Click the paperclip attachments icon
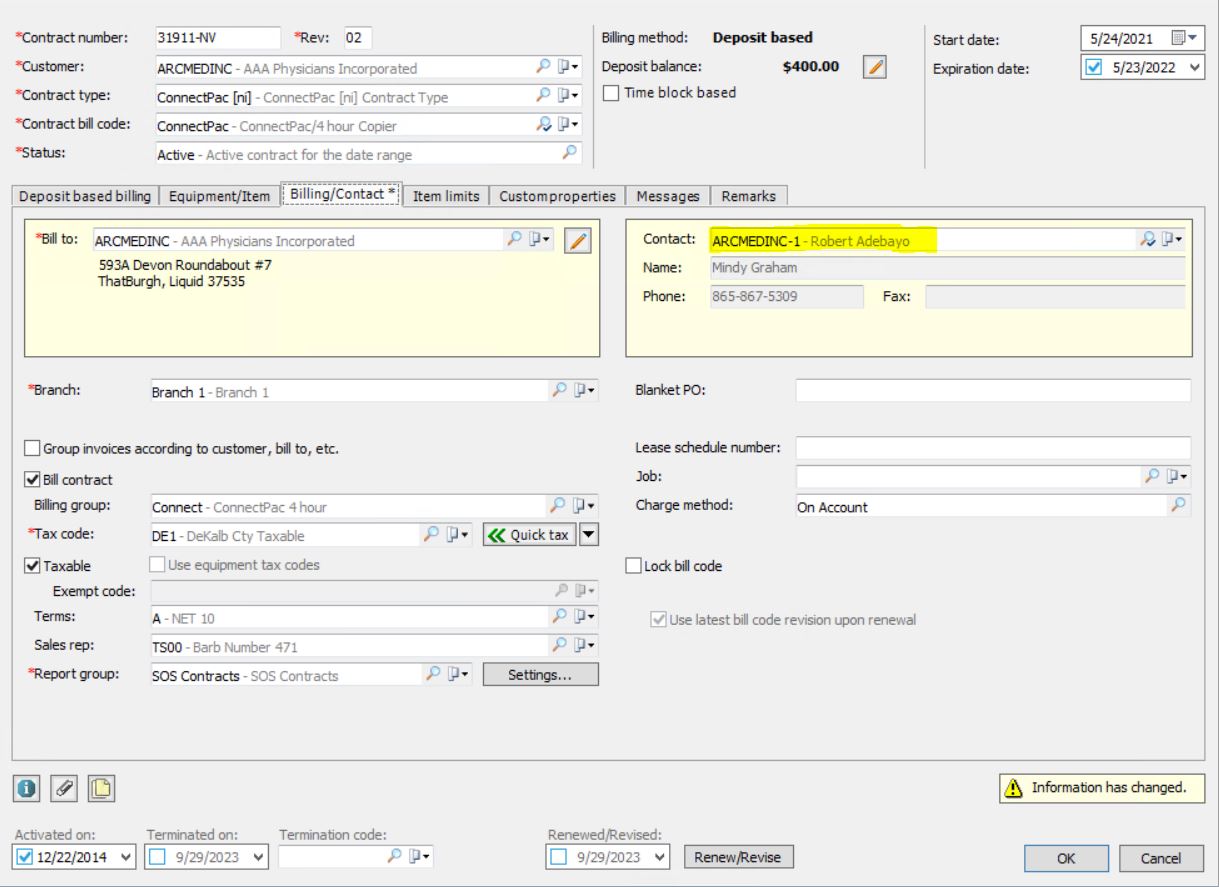1219x887 pixels. 65,788
